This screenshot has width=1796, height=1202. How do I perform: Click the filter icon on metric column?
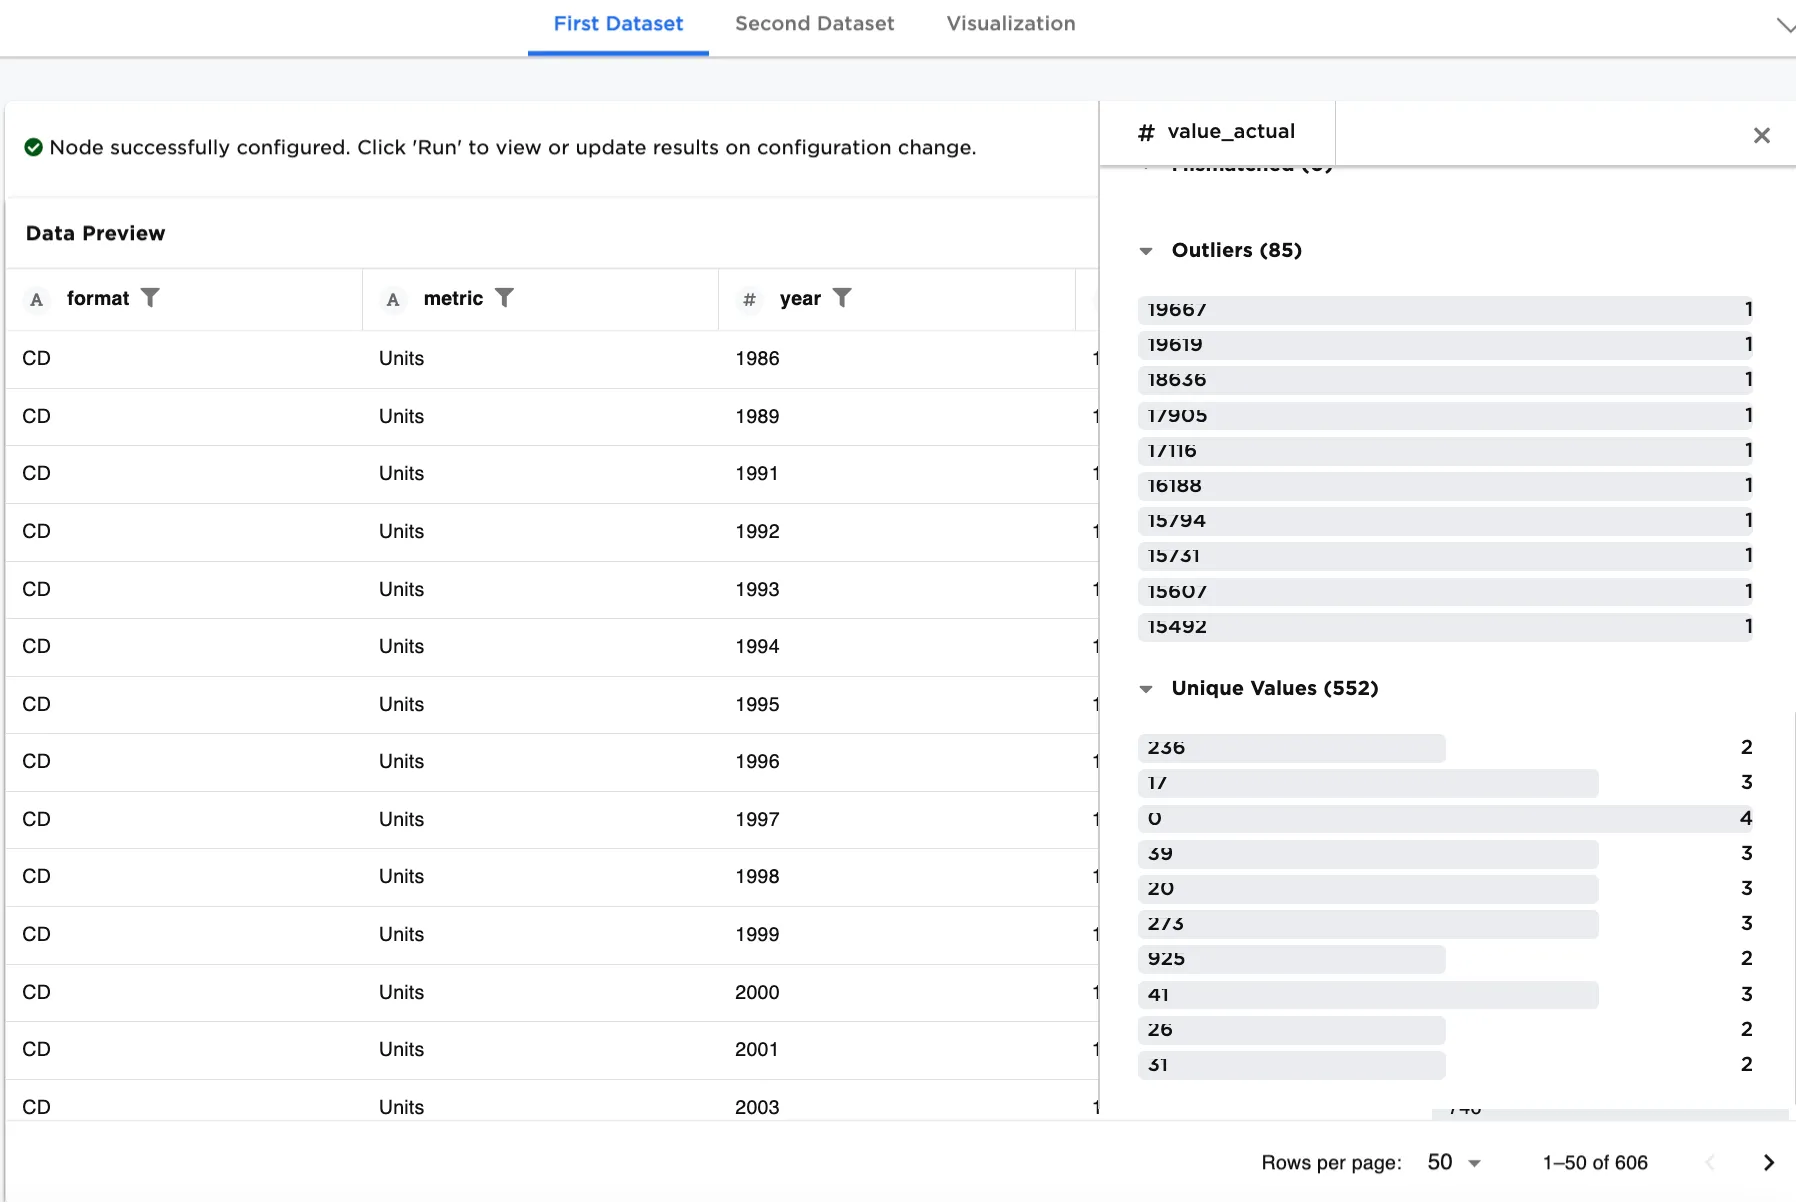(504, 298)
